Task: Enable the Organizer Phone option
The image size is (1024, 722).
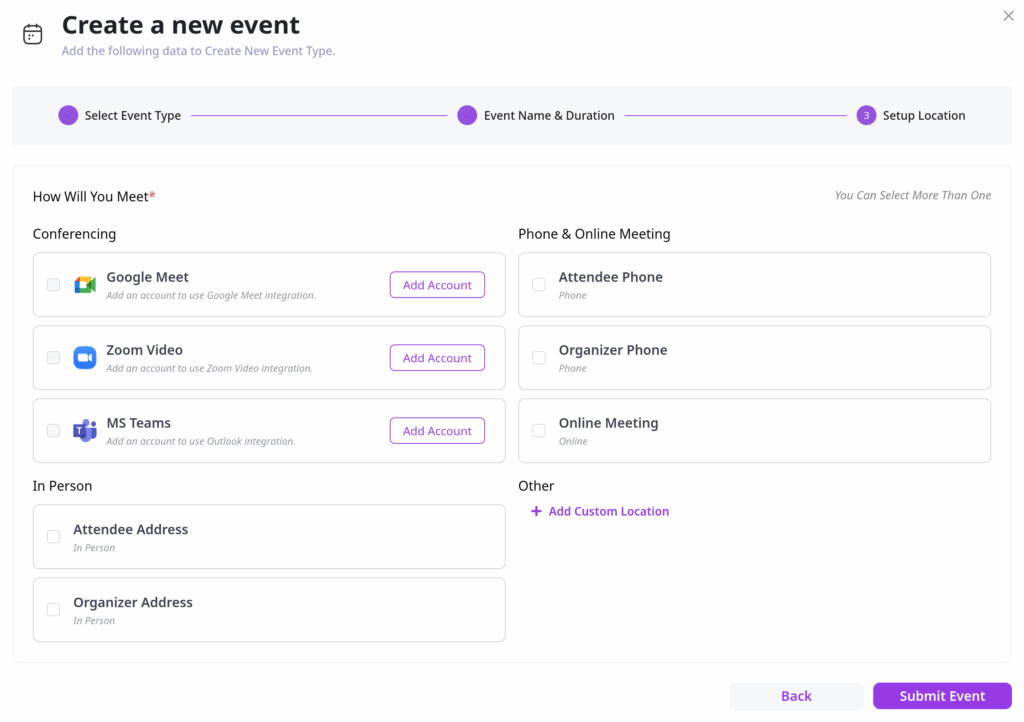Action: [539, 358]
